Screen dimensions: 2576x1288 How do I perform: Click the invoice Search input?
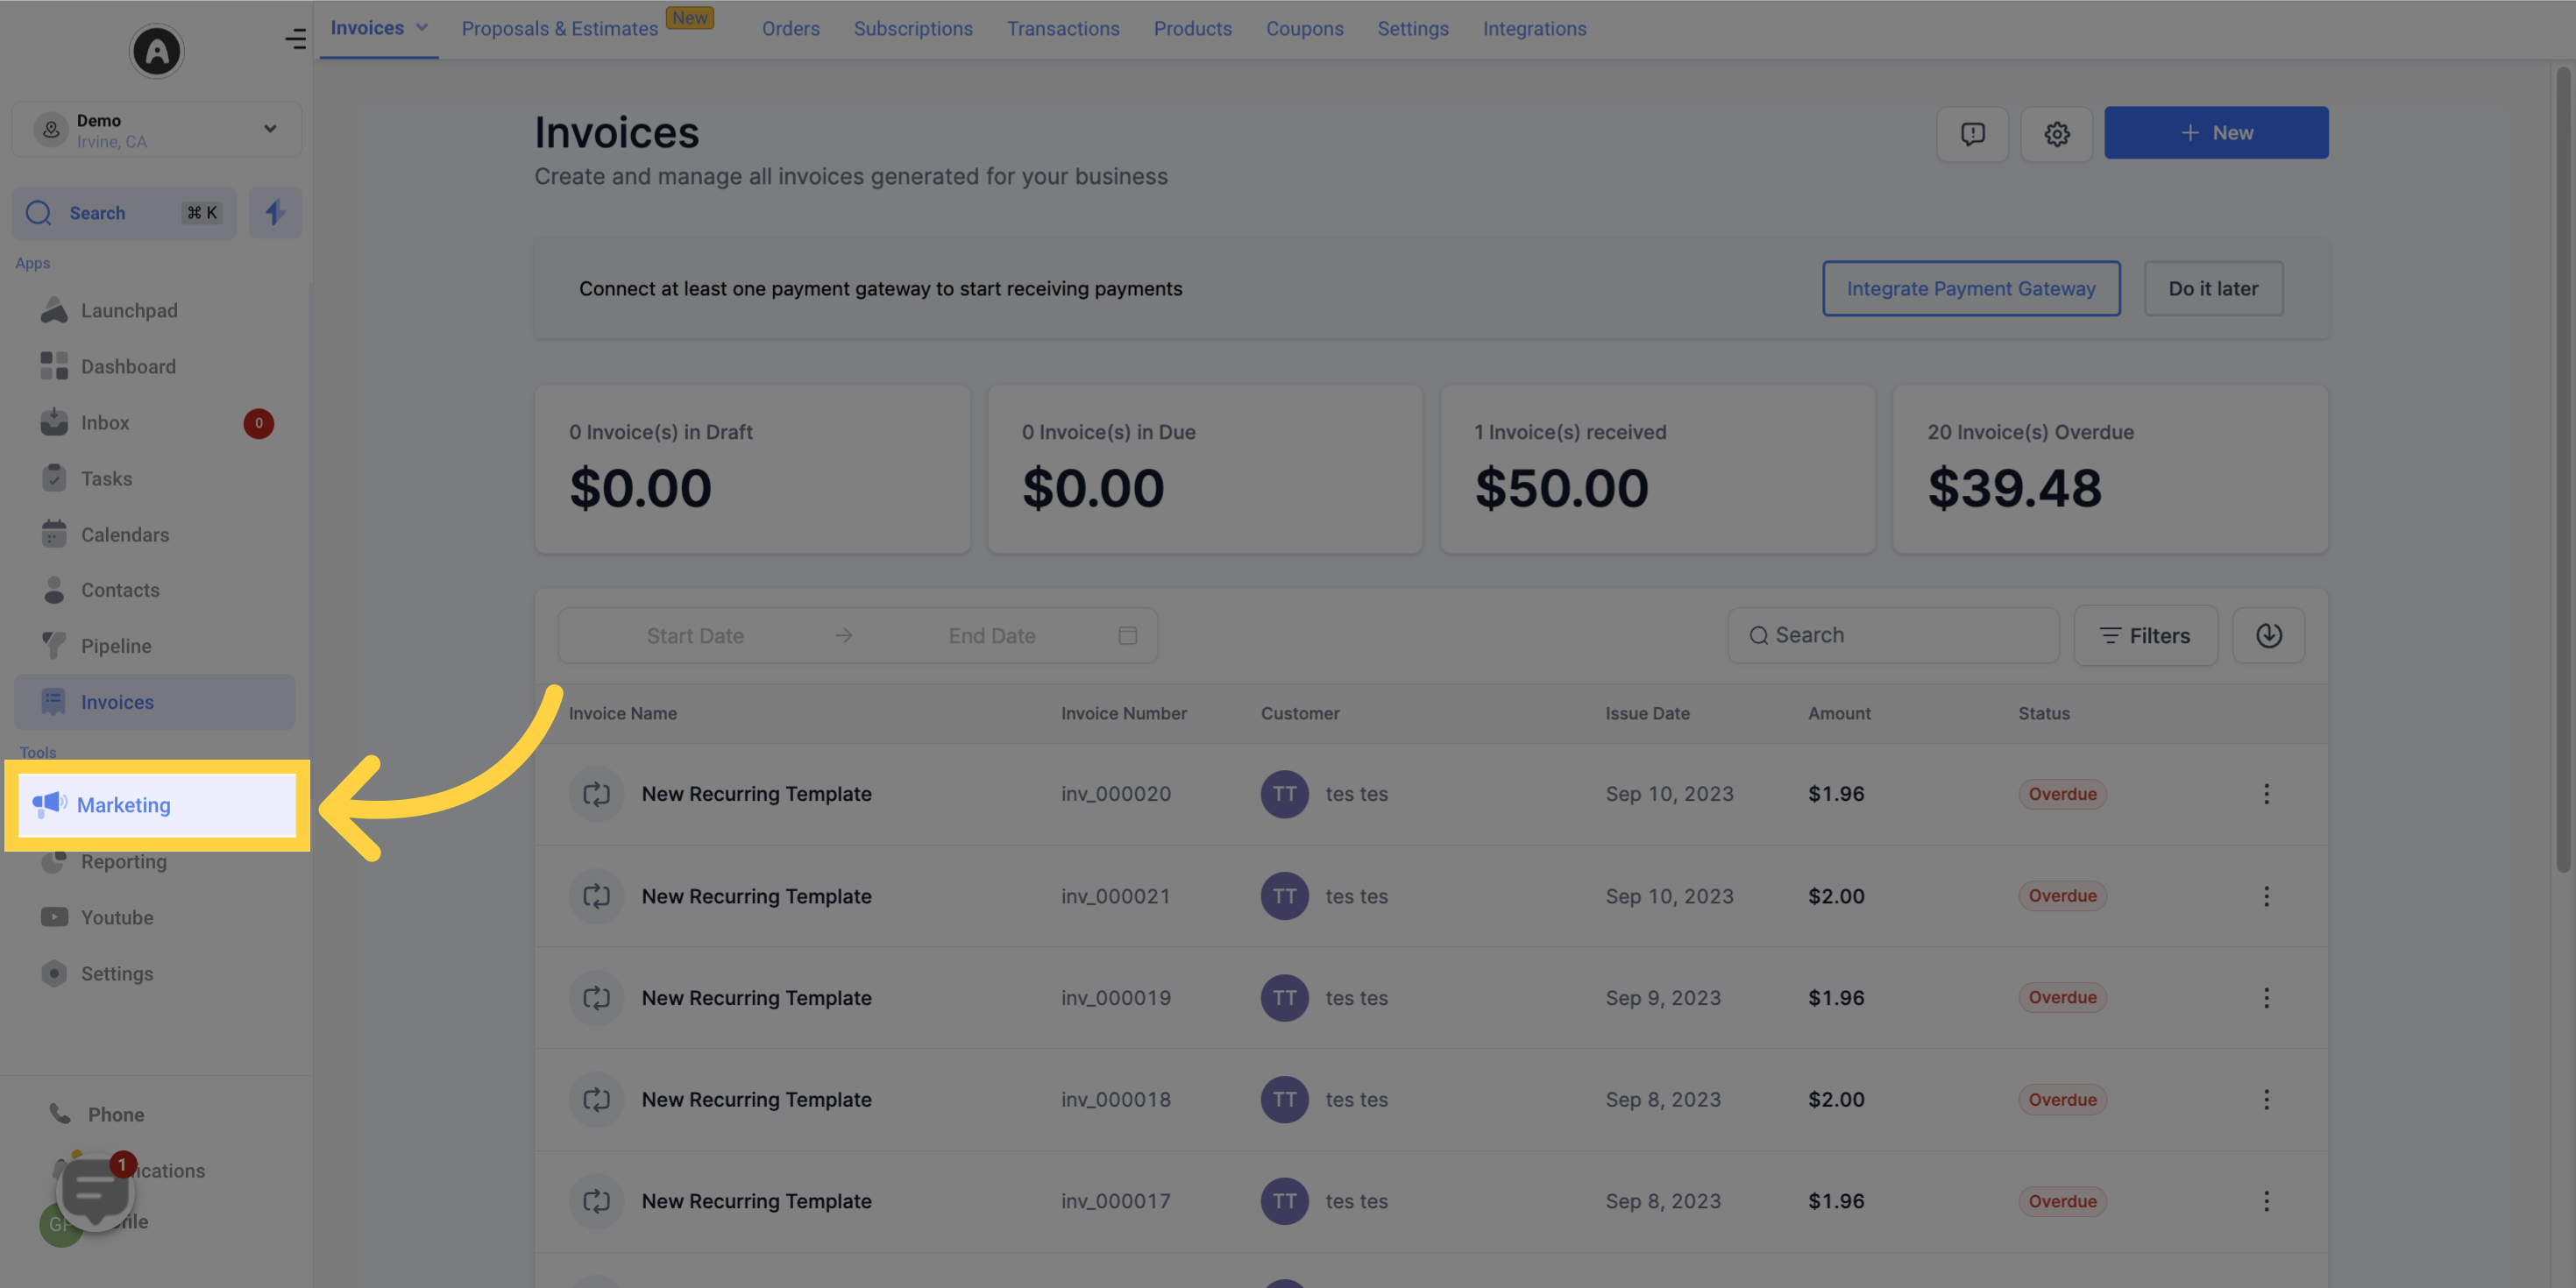pos(1893,635)
